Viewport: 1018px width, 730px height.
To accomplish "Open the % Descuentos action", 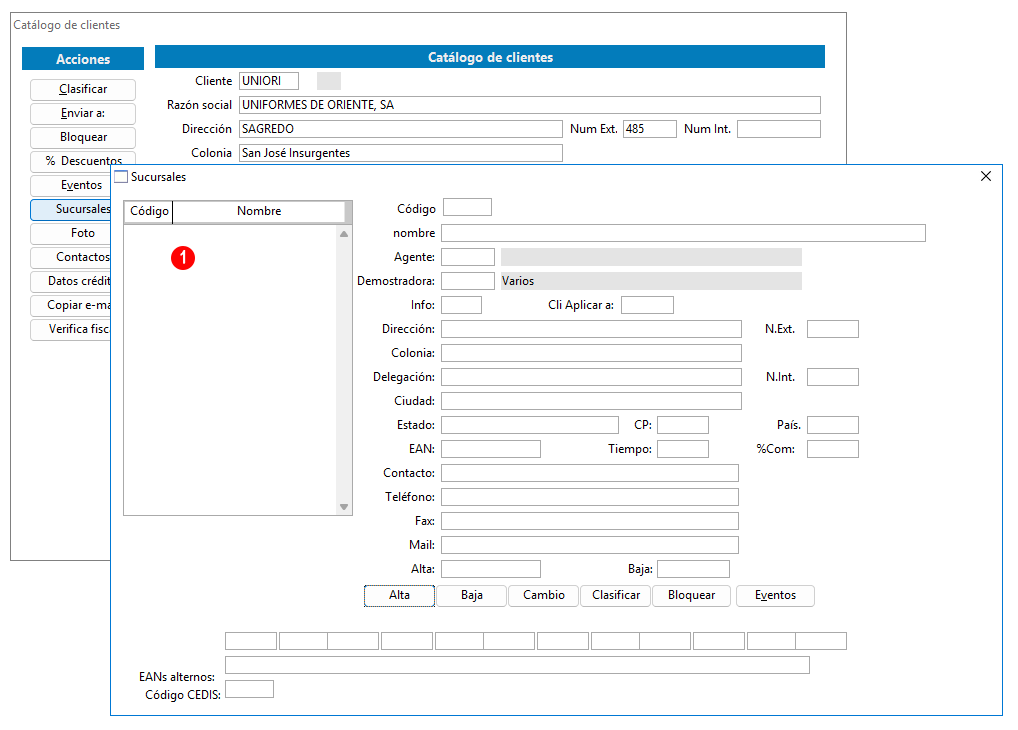I will point(83,160).
